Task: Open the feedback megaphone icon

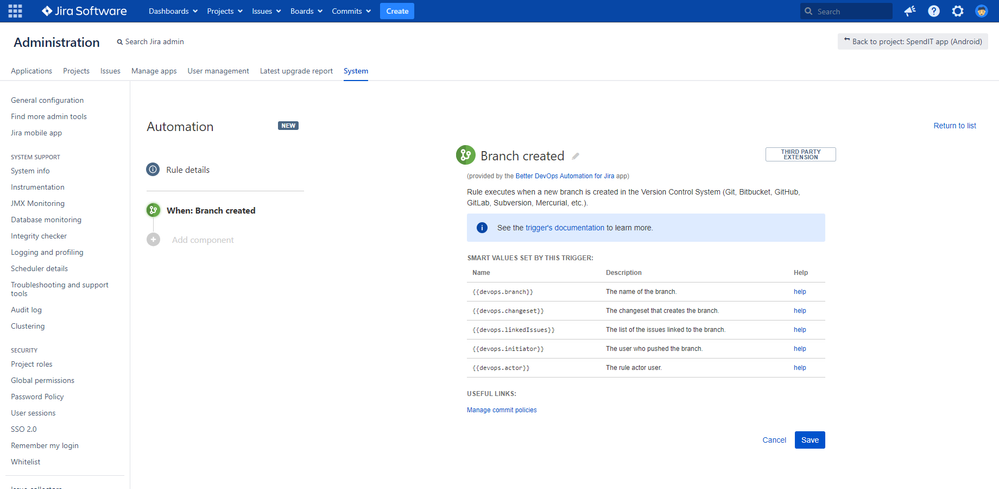Action: click(x=910, y=11)
